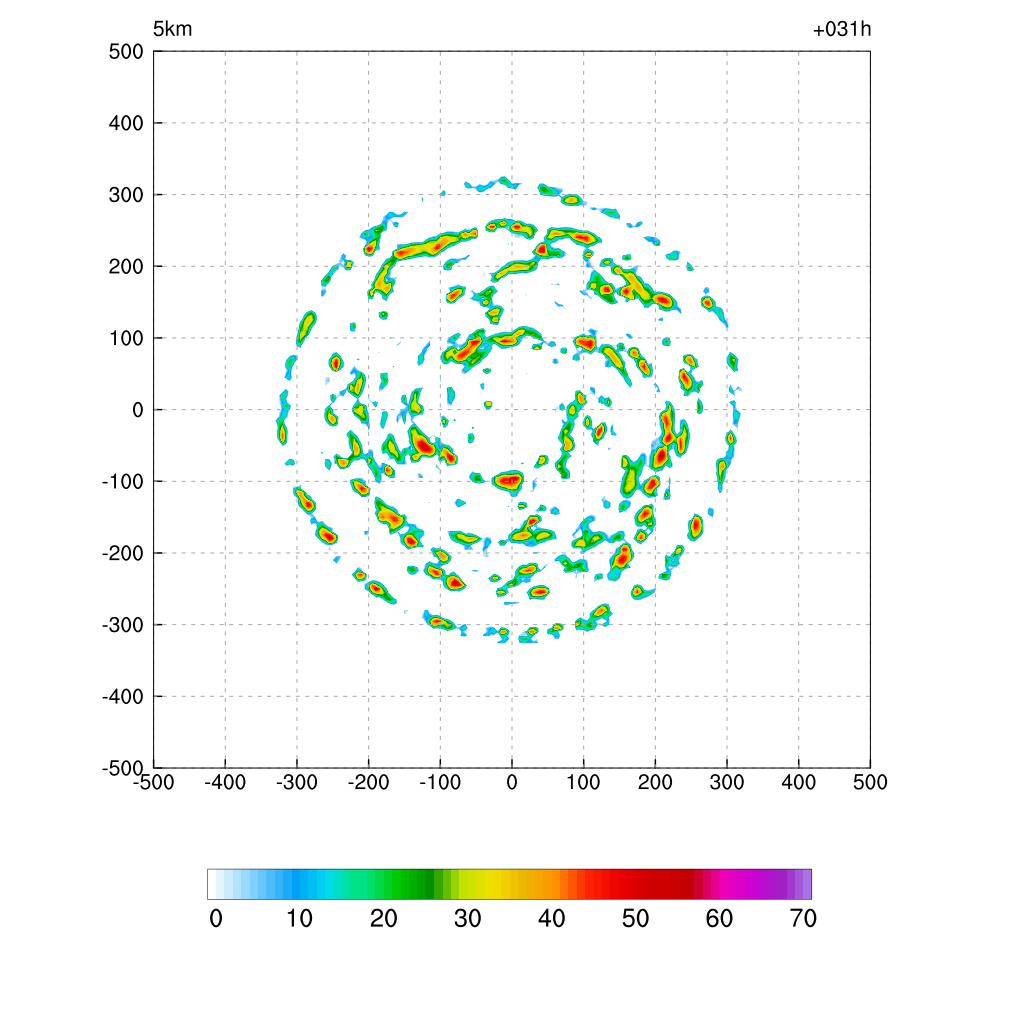Click the "+031h" forecast time label
The height and width of the screenshot is (1024, 1024).
[842, 29]
